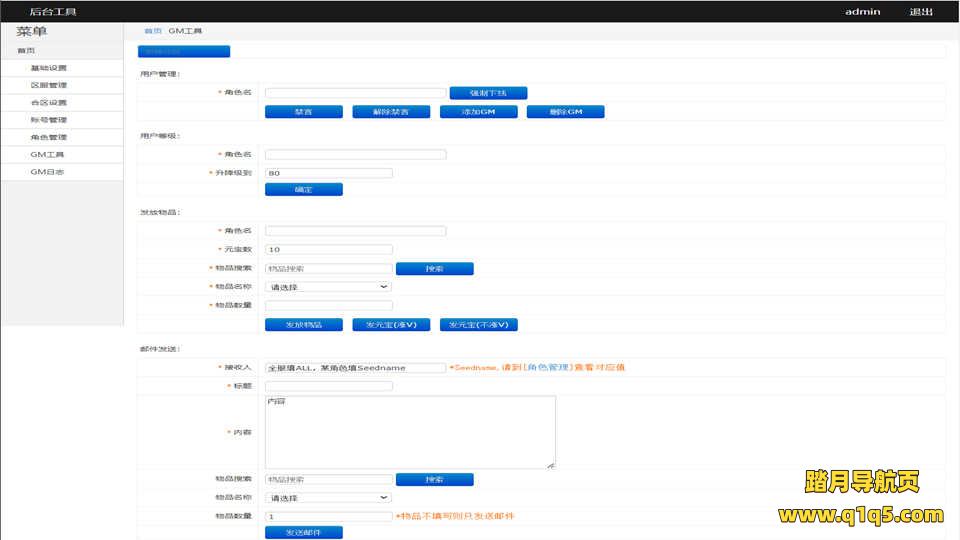
Task: Focus the 升降级到 input field
Action: (328, 173)
